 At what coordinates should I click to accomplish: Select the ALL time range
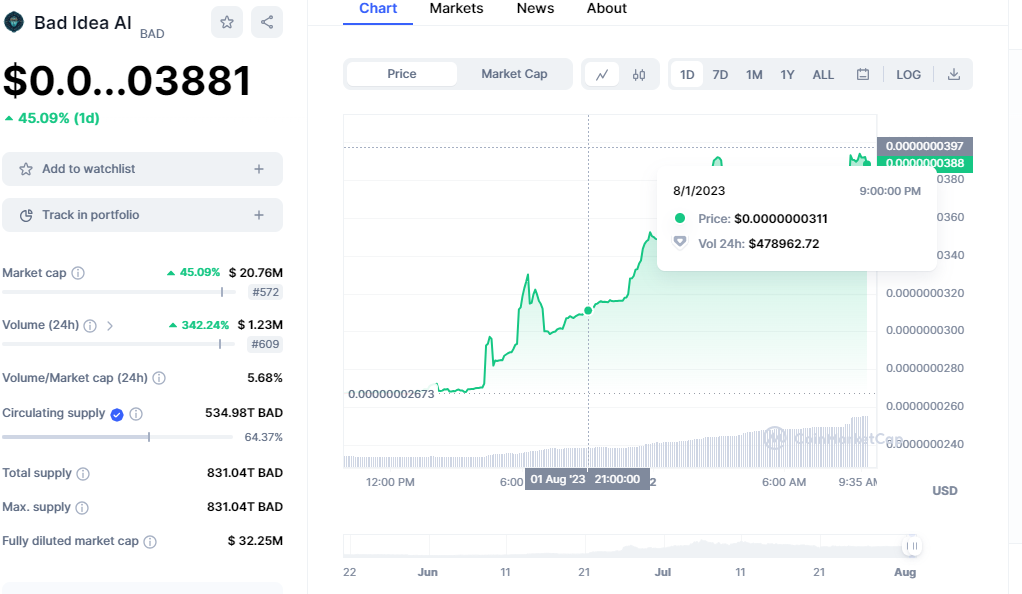tap(823, 74)
